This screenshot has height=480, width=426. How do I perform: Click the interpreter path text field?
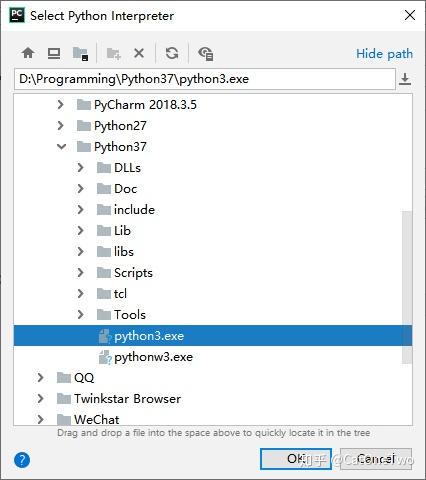coord(205,79)
